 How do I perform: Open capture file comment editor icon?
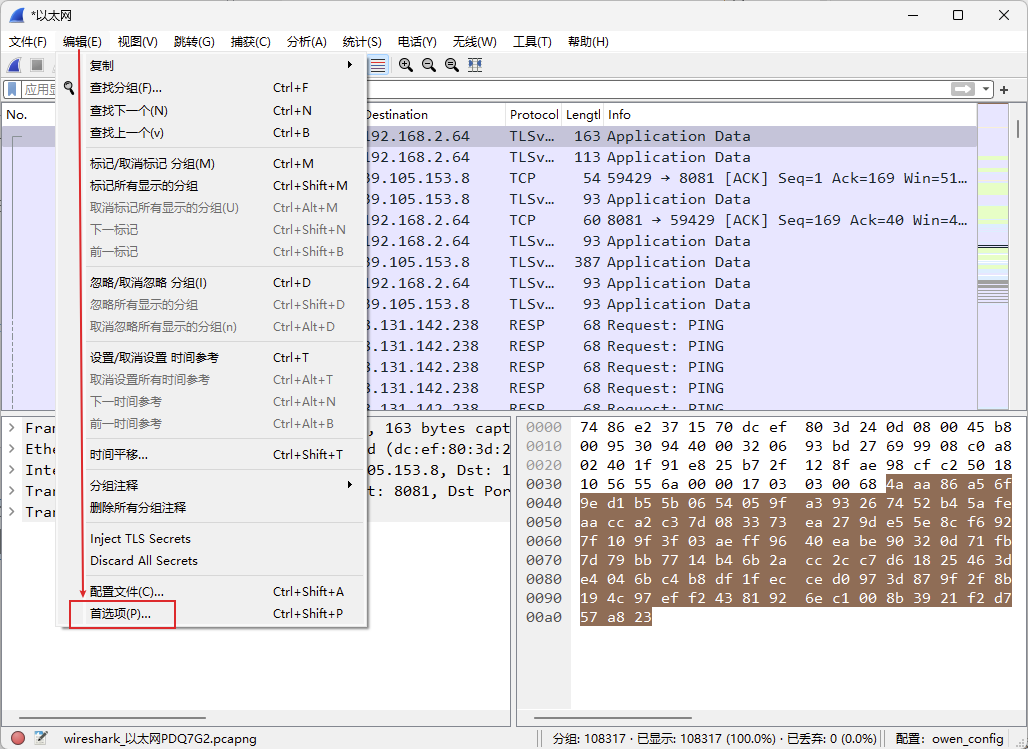[41, 738]
